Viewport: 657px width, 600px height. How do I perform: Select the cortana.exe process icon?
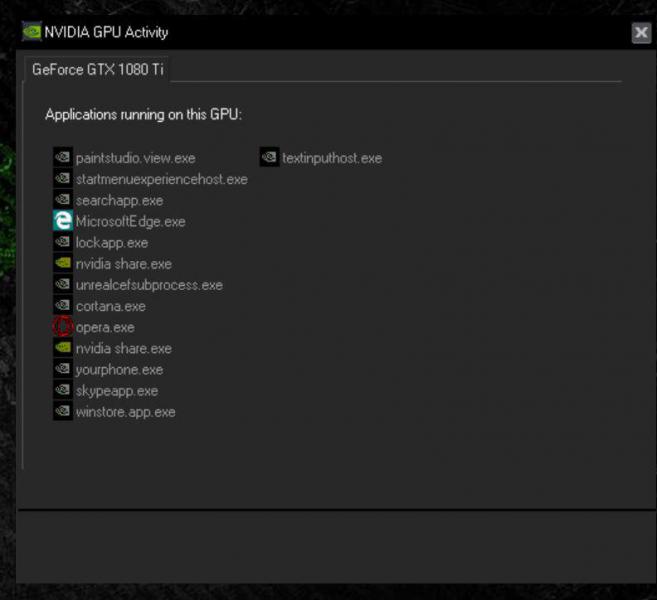coord(62,306)
